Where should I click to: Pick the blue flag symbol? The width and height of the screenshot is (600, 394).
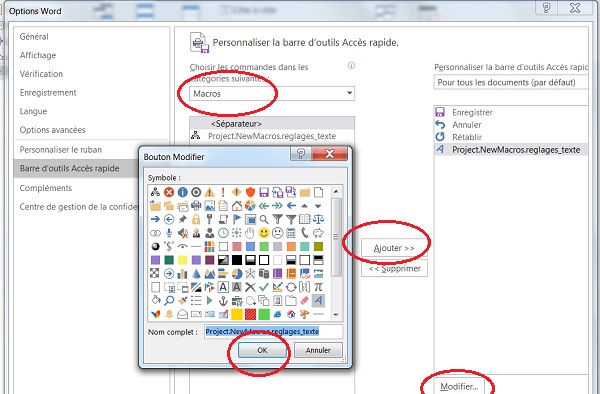coord(237,219)
